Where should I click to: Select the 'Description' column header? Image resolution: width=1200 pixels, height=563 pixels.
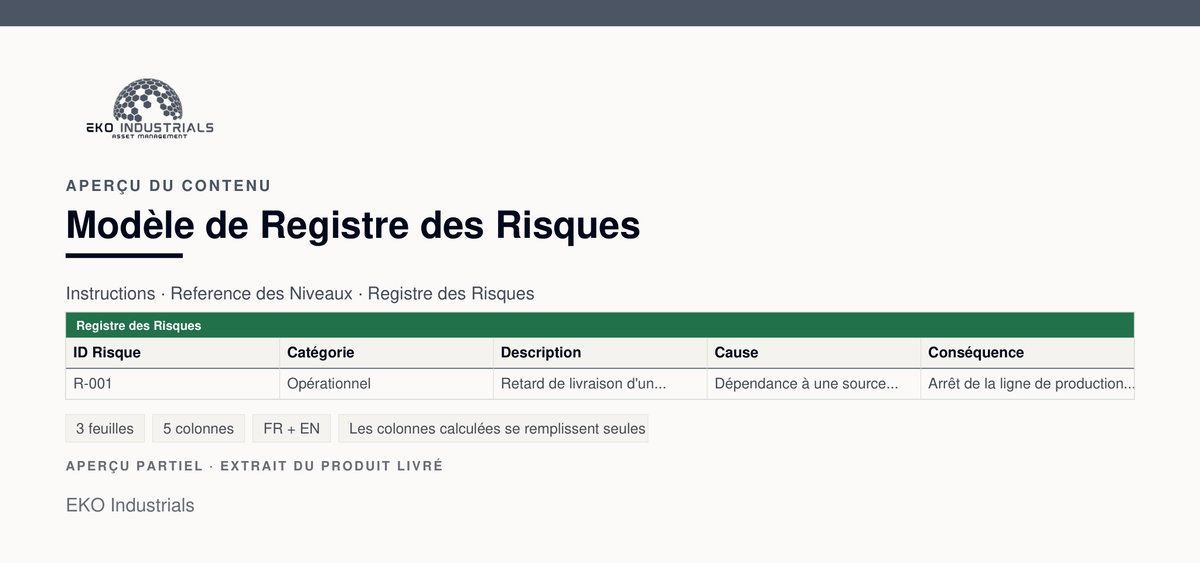pyautogui.click(x=600, y=353)
